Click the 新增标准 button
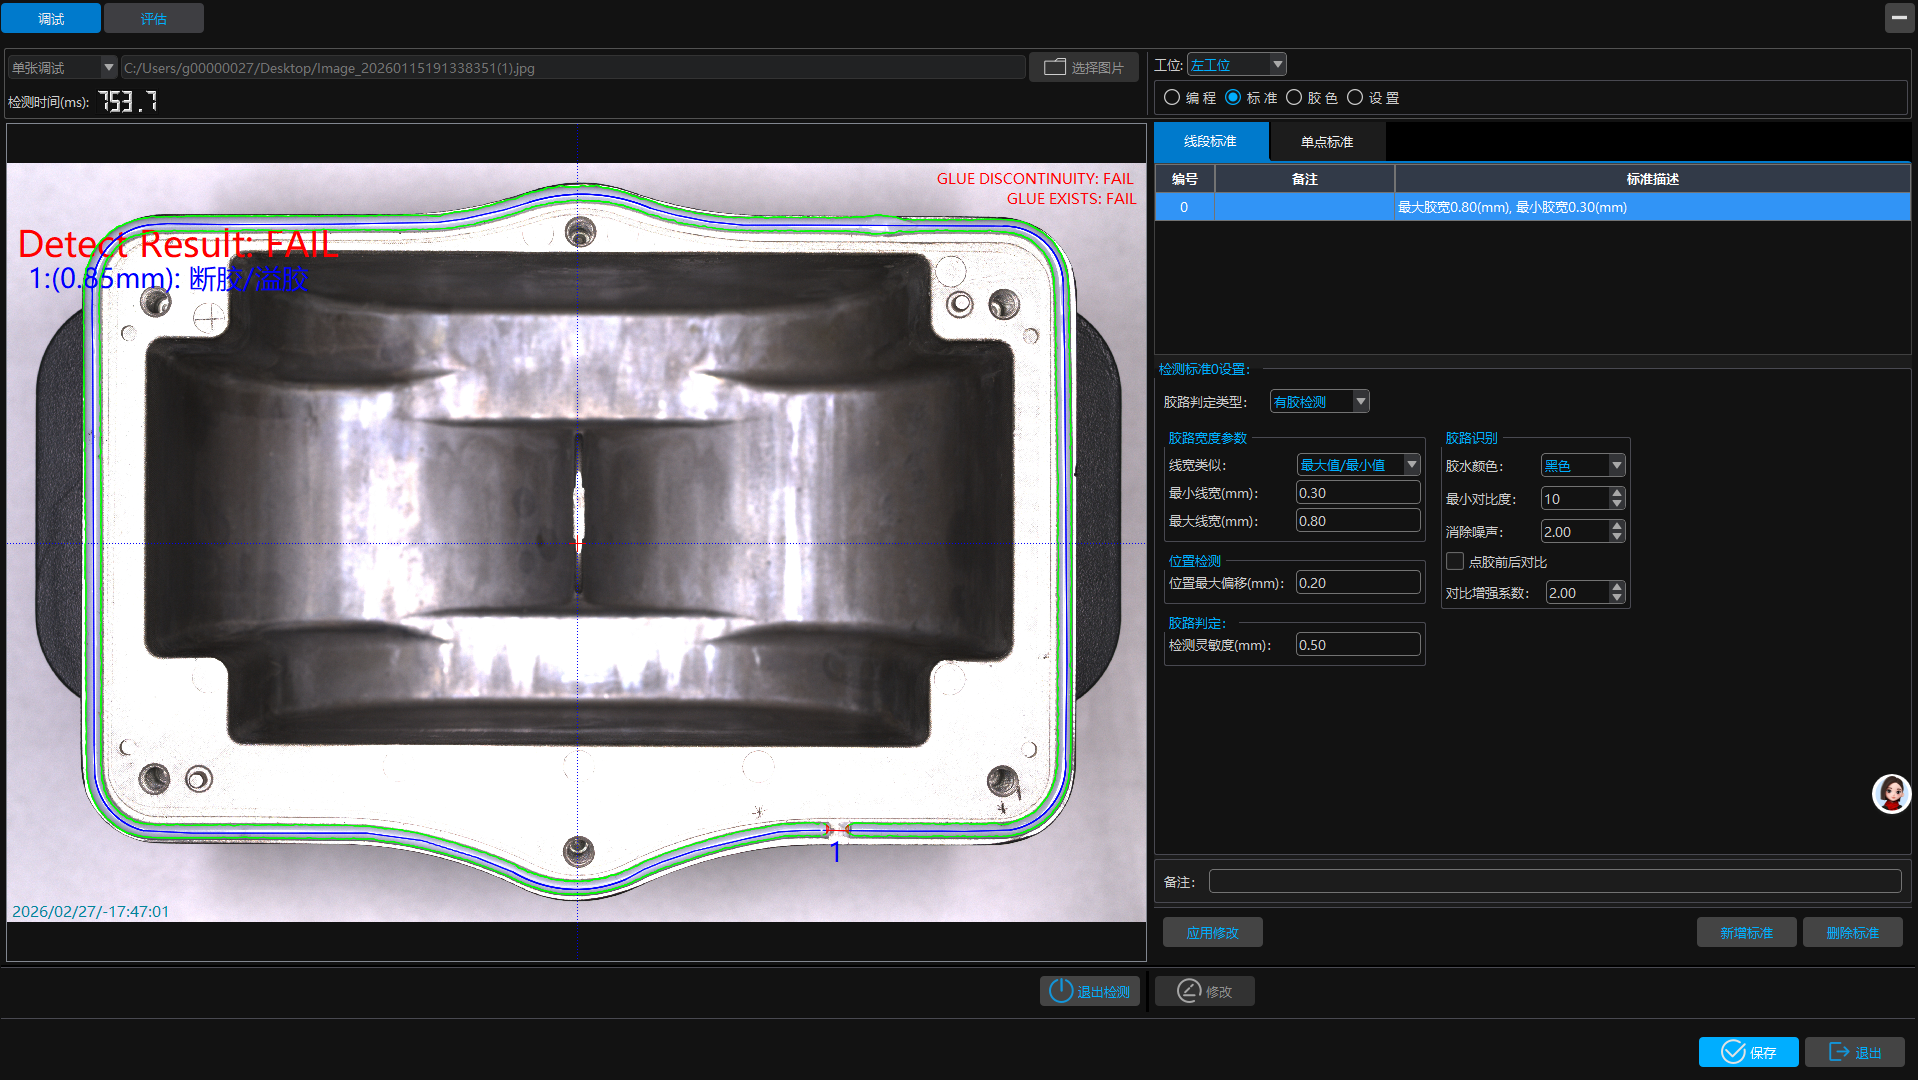The width and height of the screenshot is (1918, 1080). coord(1746,933)
